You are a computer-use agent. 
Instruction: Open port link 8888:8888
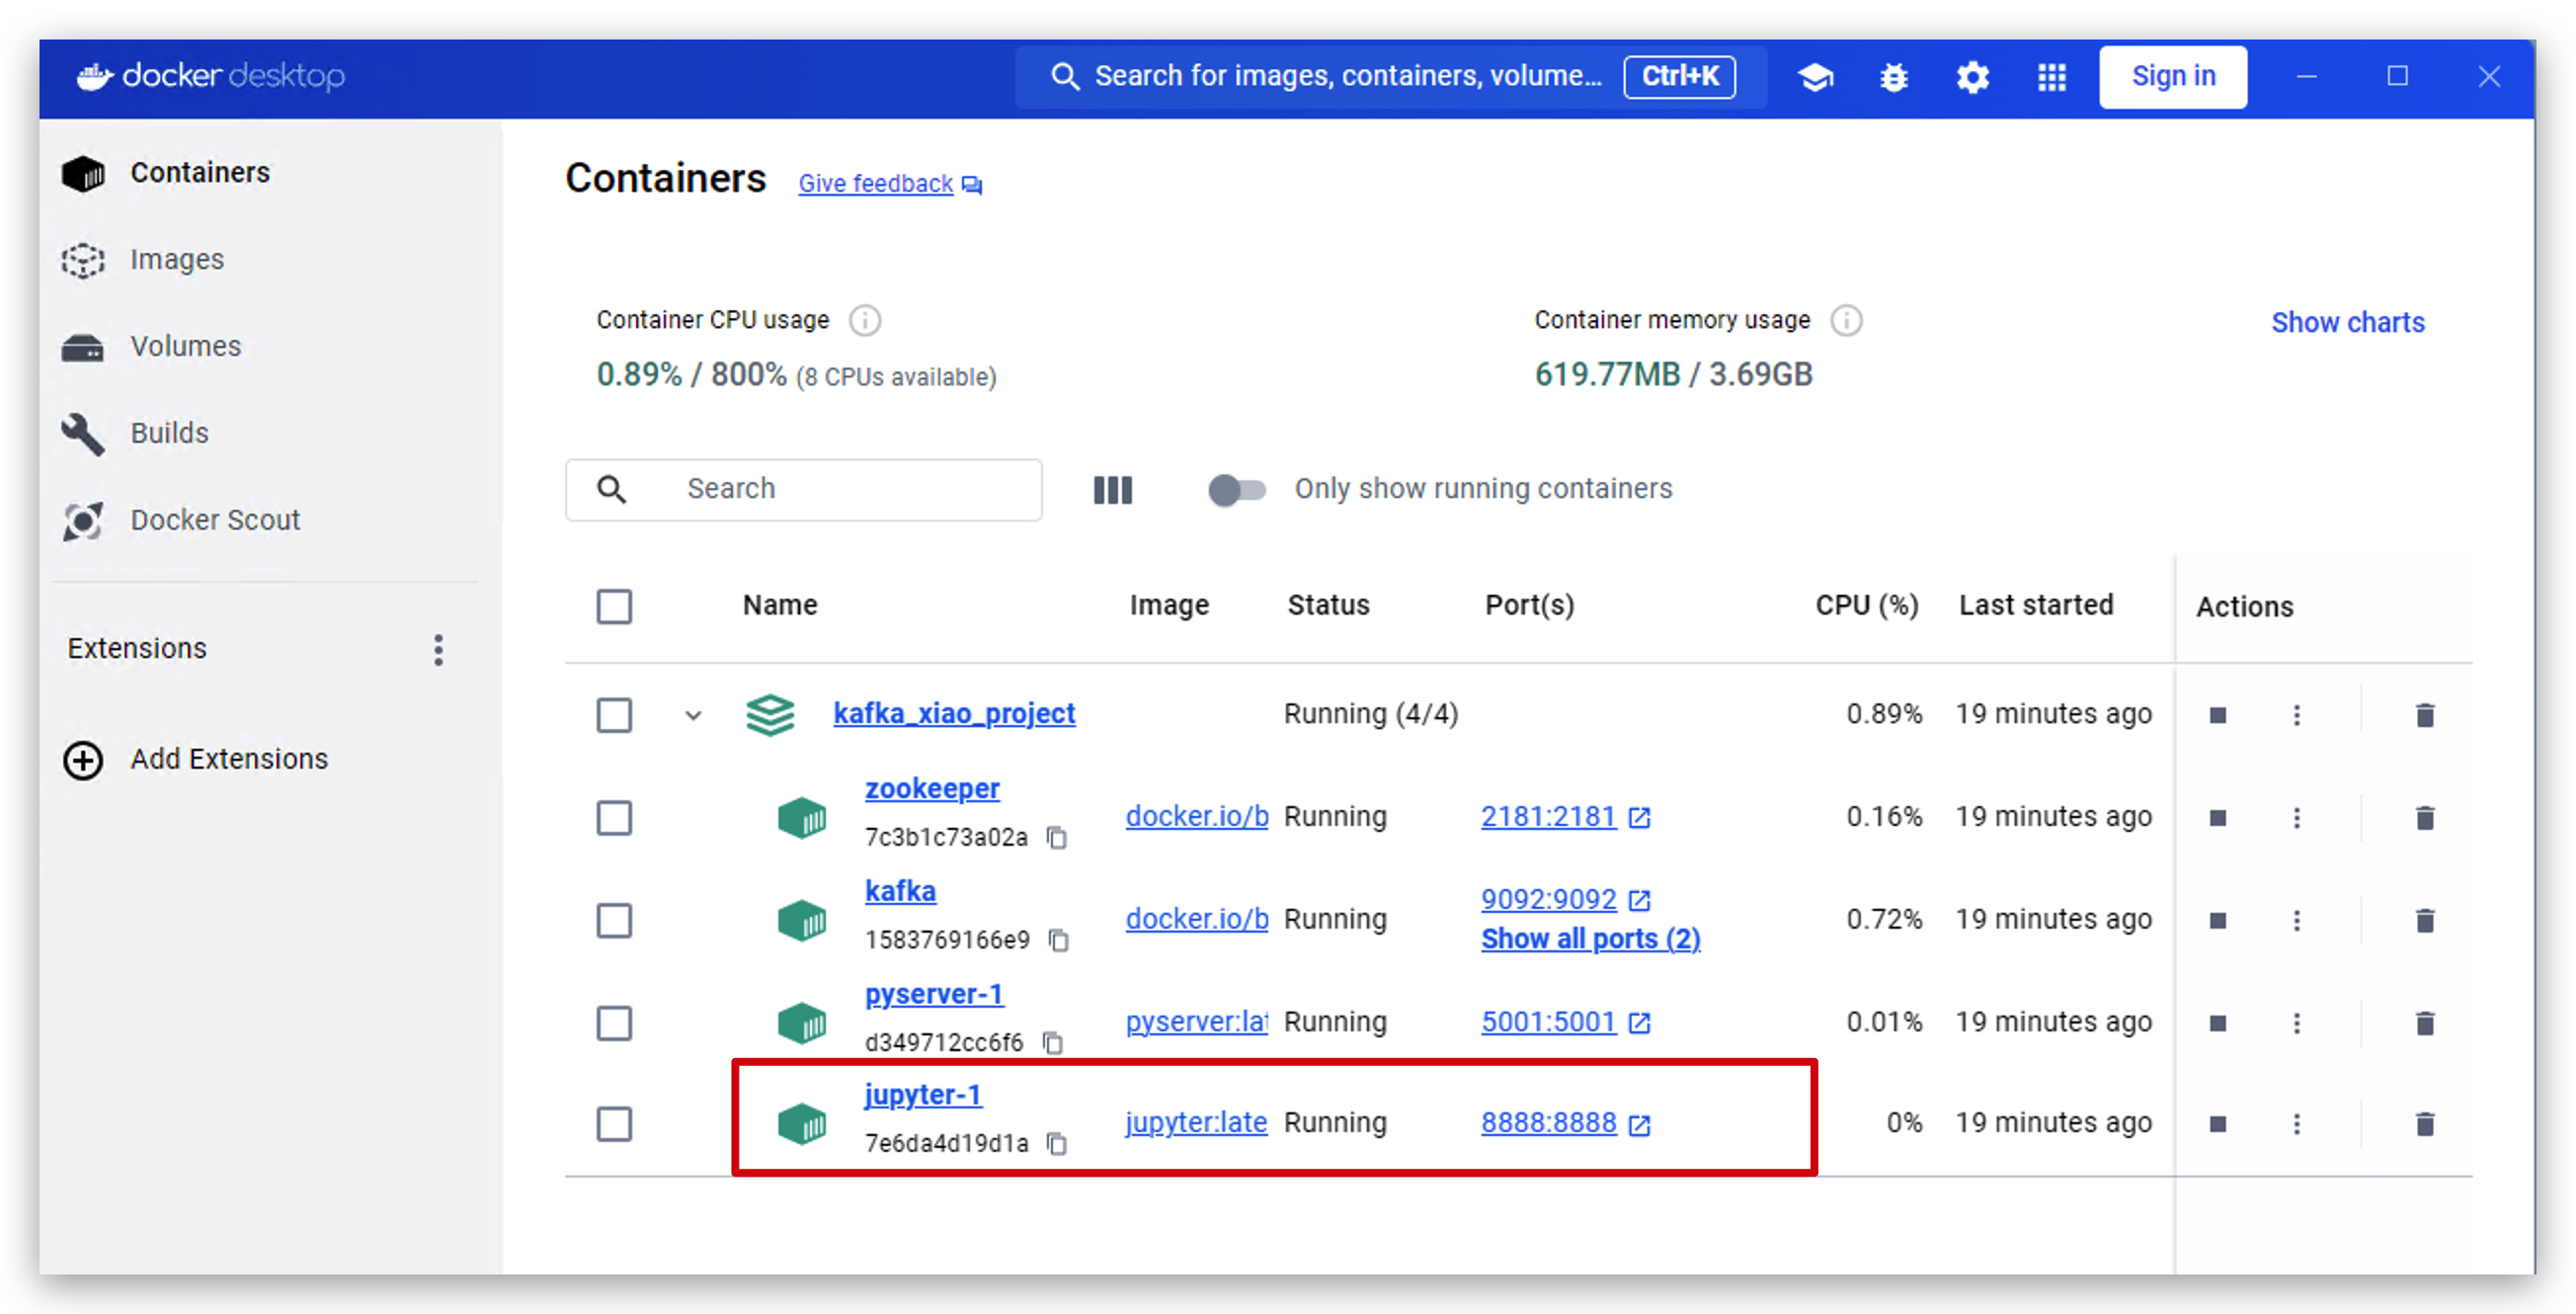click(x=1548, y=1123)
